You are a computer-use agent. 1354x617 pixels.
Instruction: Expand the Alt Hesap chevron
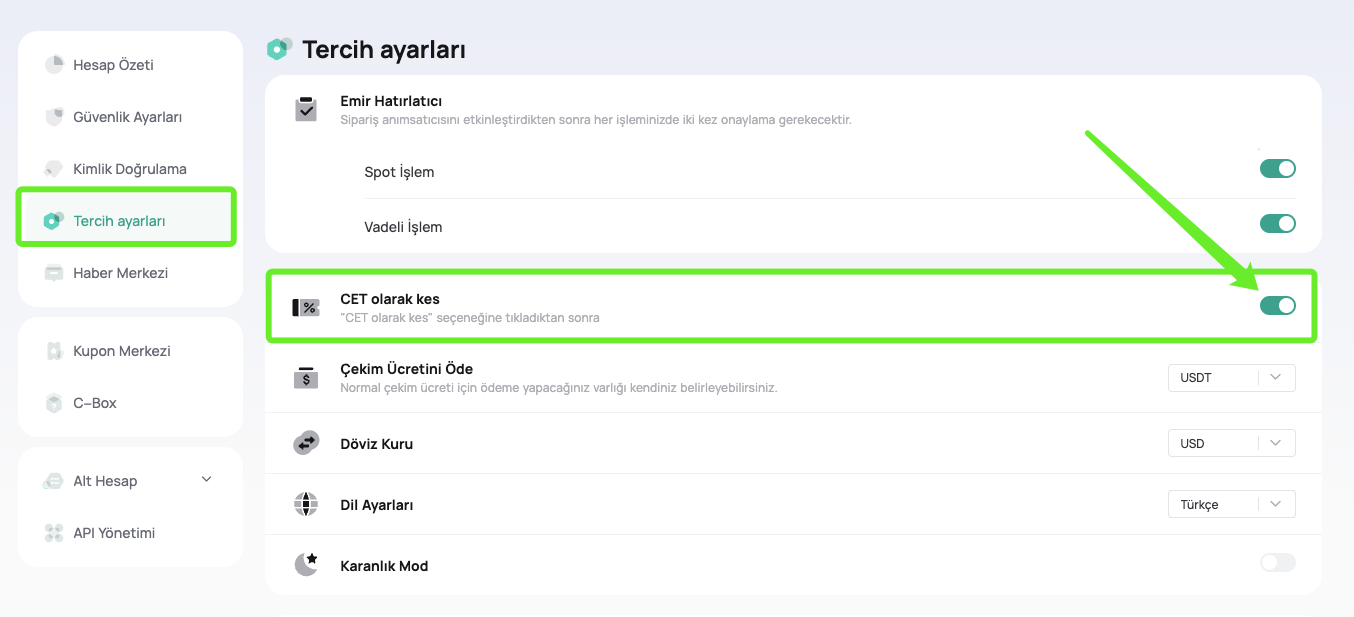(207, 479)
